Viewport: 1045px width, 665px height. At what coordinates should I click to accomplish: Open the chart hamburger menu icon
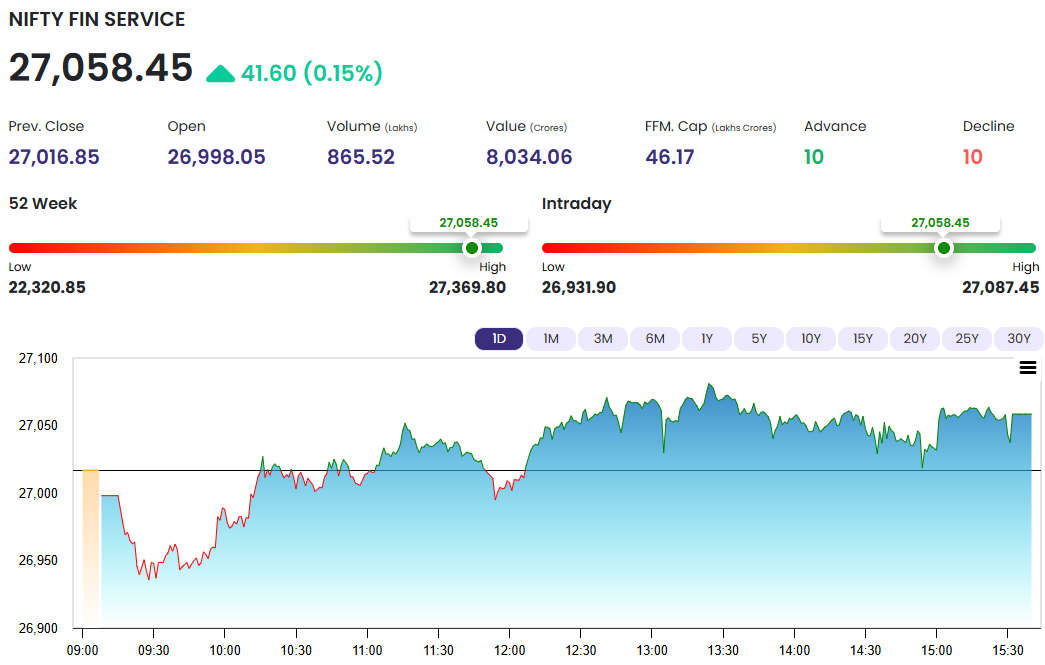1028,367
